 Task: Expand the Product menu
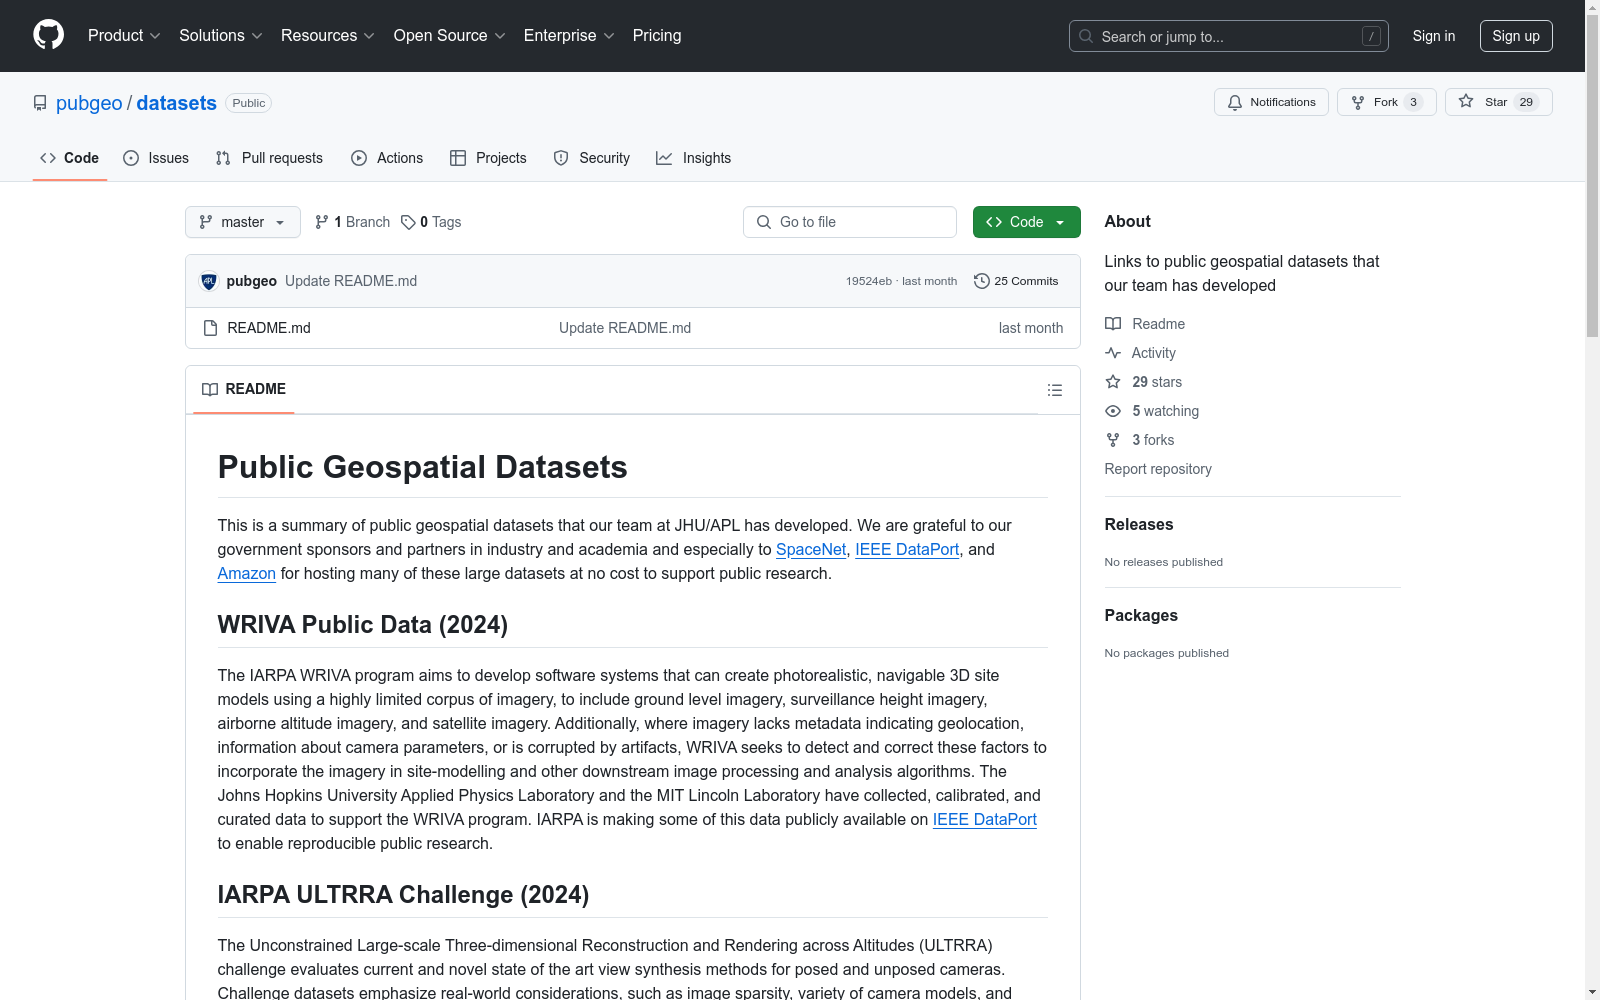[x=124, y=36]
